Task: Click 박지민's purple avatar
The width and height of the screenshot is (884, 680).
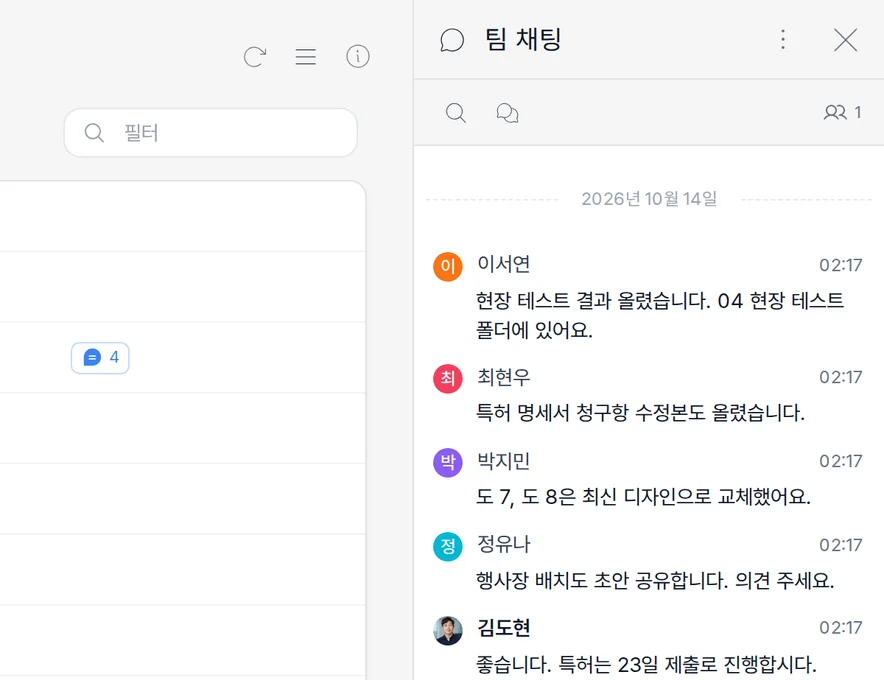Action: click(x=448, y=462)
